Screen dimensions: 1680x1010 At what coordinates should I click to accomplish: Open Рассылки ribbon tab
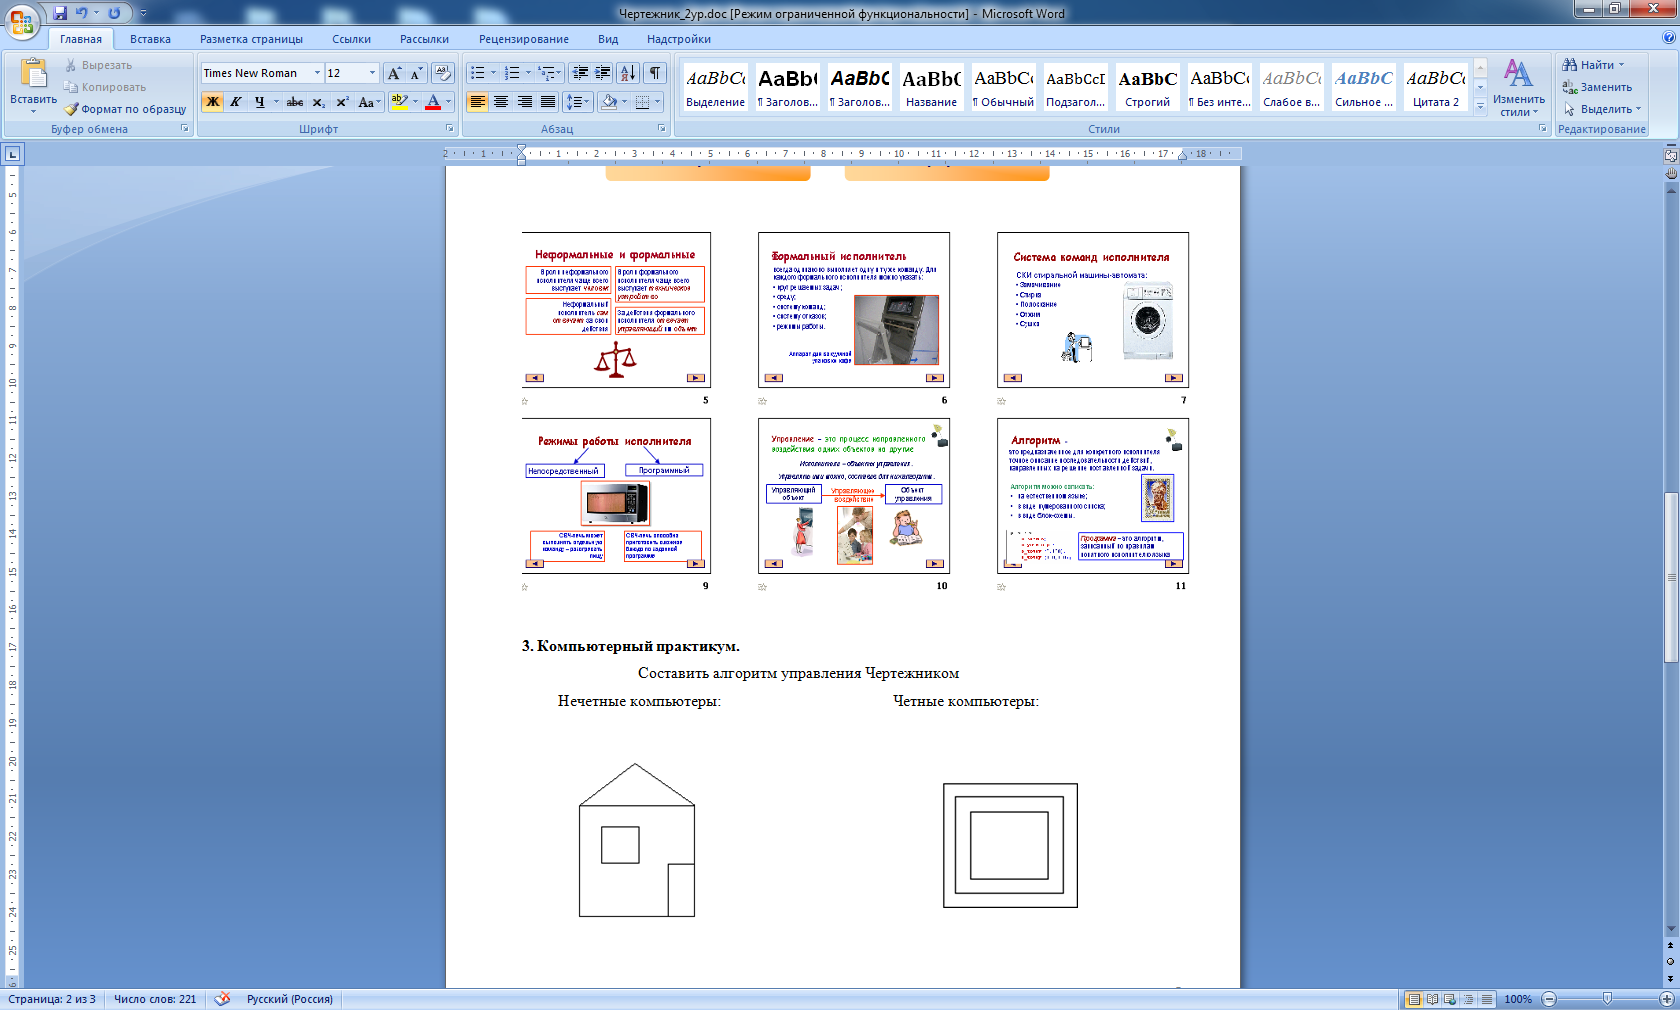(x=424, y=39)
